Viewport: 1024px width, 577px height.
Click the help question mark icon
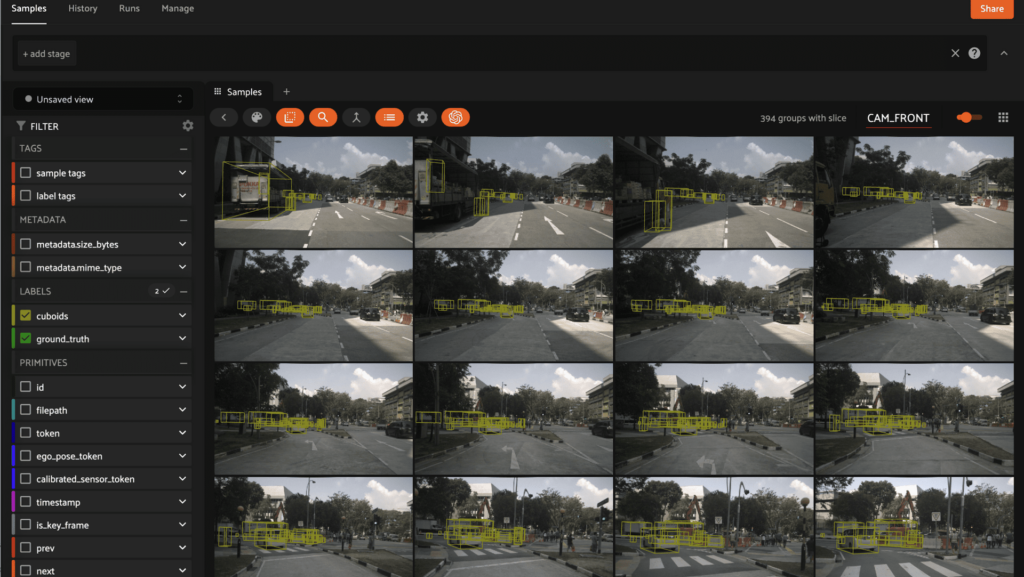pos(974,54)
